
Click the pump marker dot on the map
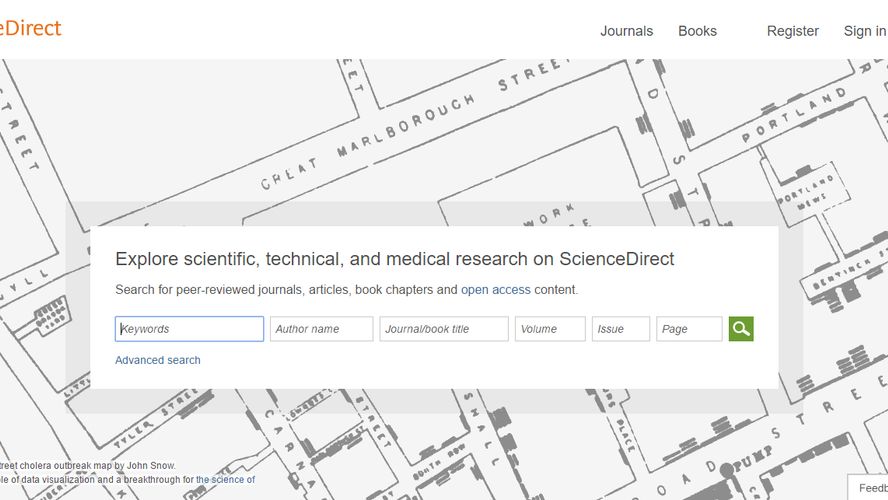(727, 470)
